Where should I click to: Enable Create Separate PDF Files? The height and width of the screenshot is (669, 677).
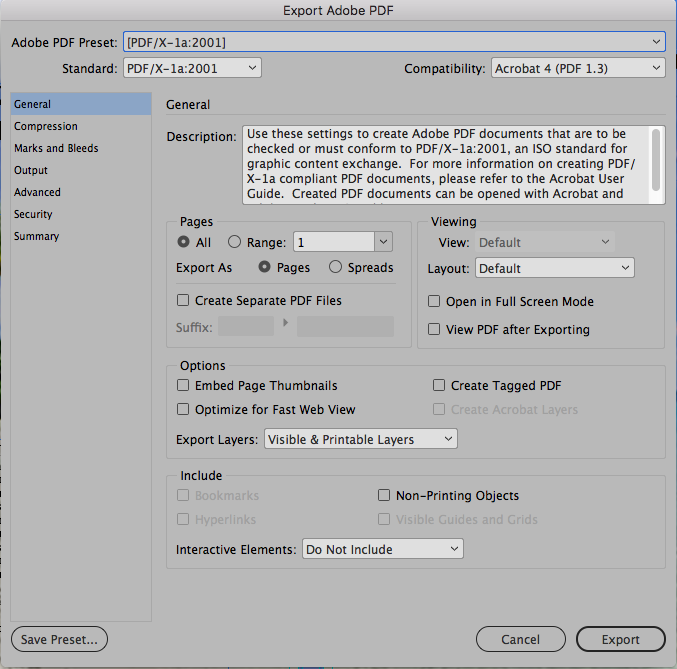[x=183, y=300]
